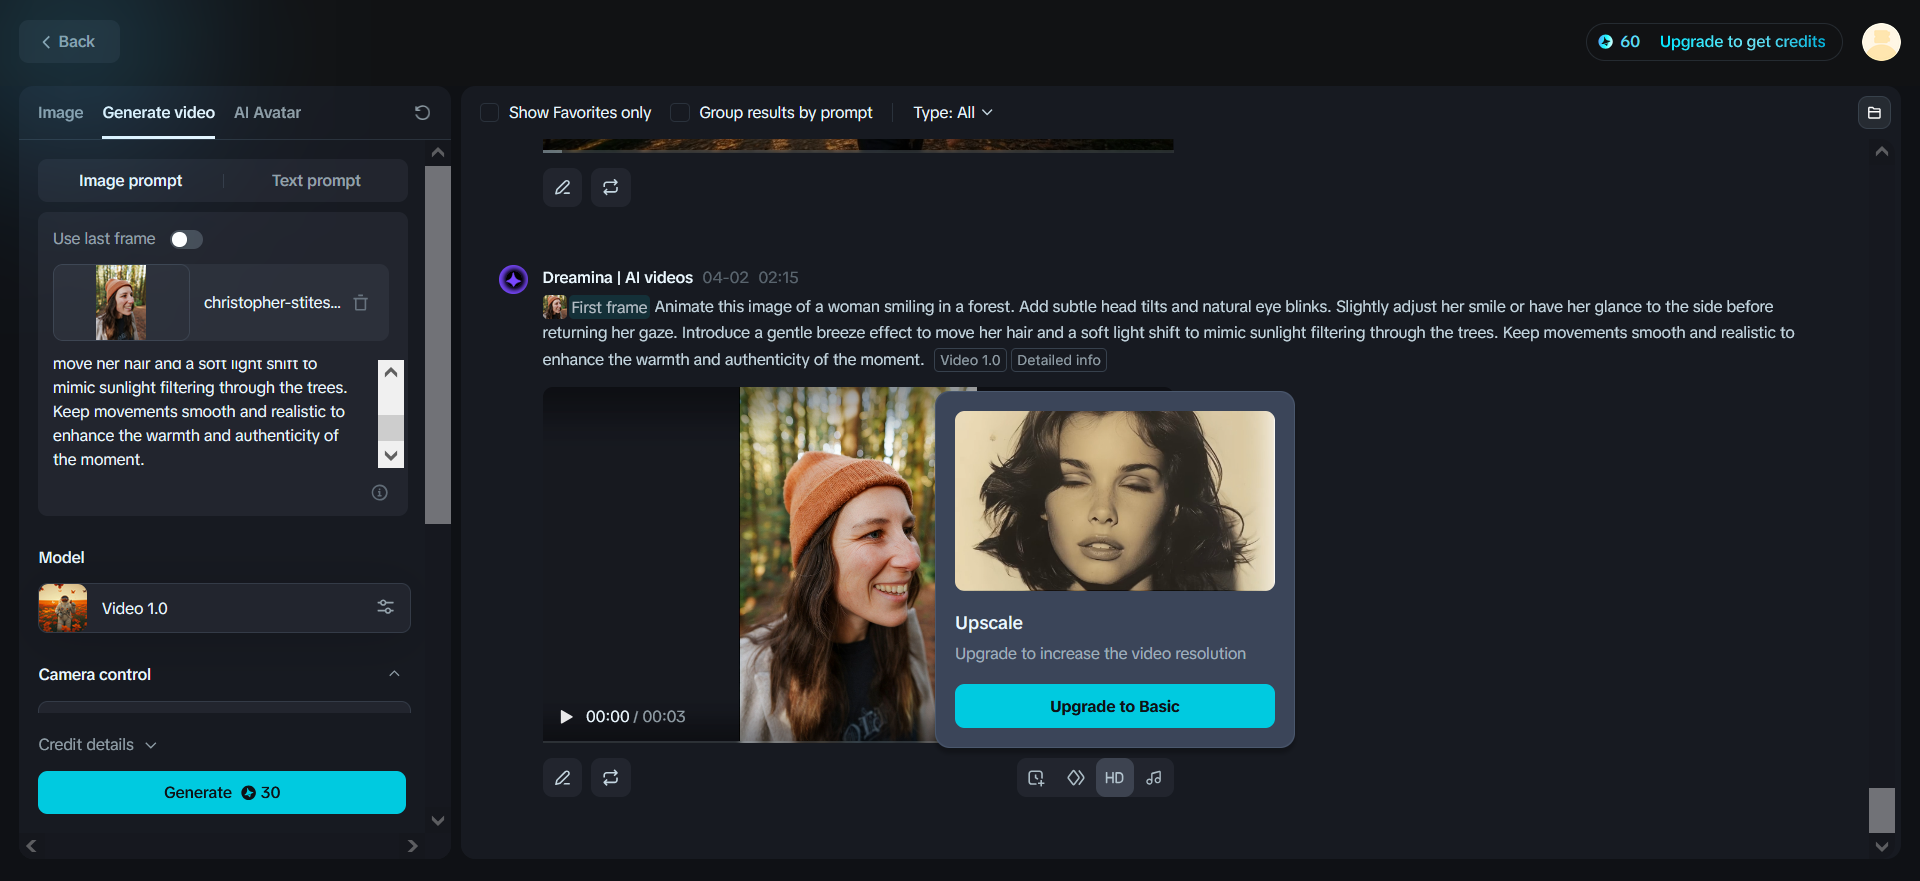Click the reset icon beside AI Avatar

[422, 113]
